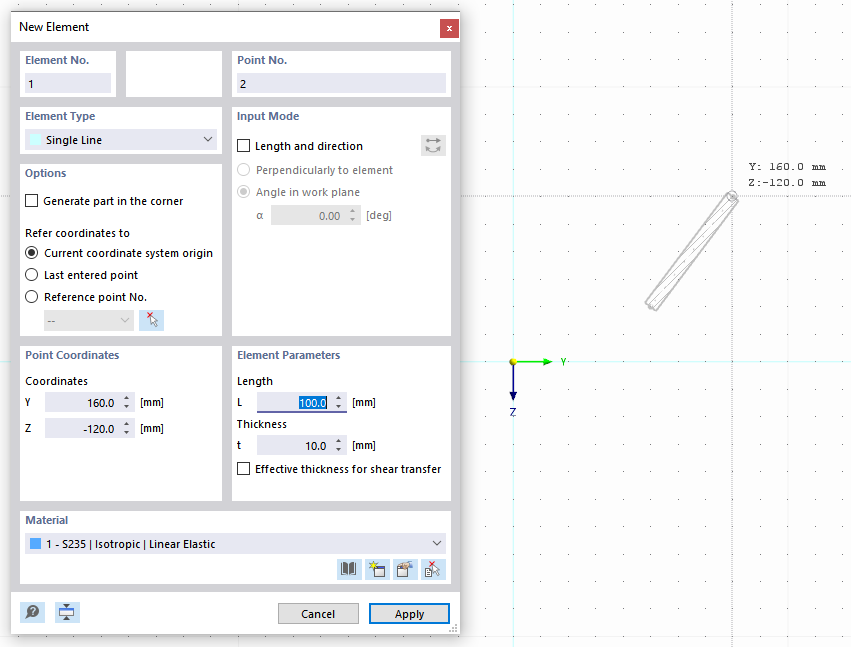This screenshot has height=647, width=851.
Task: Click the Y coordinate spinner arrows
Action: coord(126,402)
